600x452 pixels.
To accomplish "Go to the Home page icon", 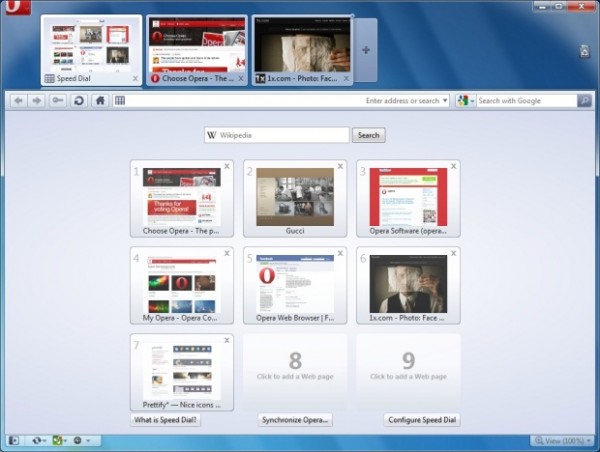I will 99,100.
